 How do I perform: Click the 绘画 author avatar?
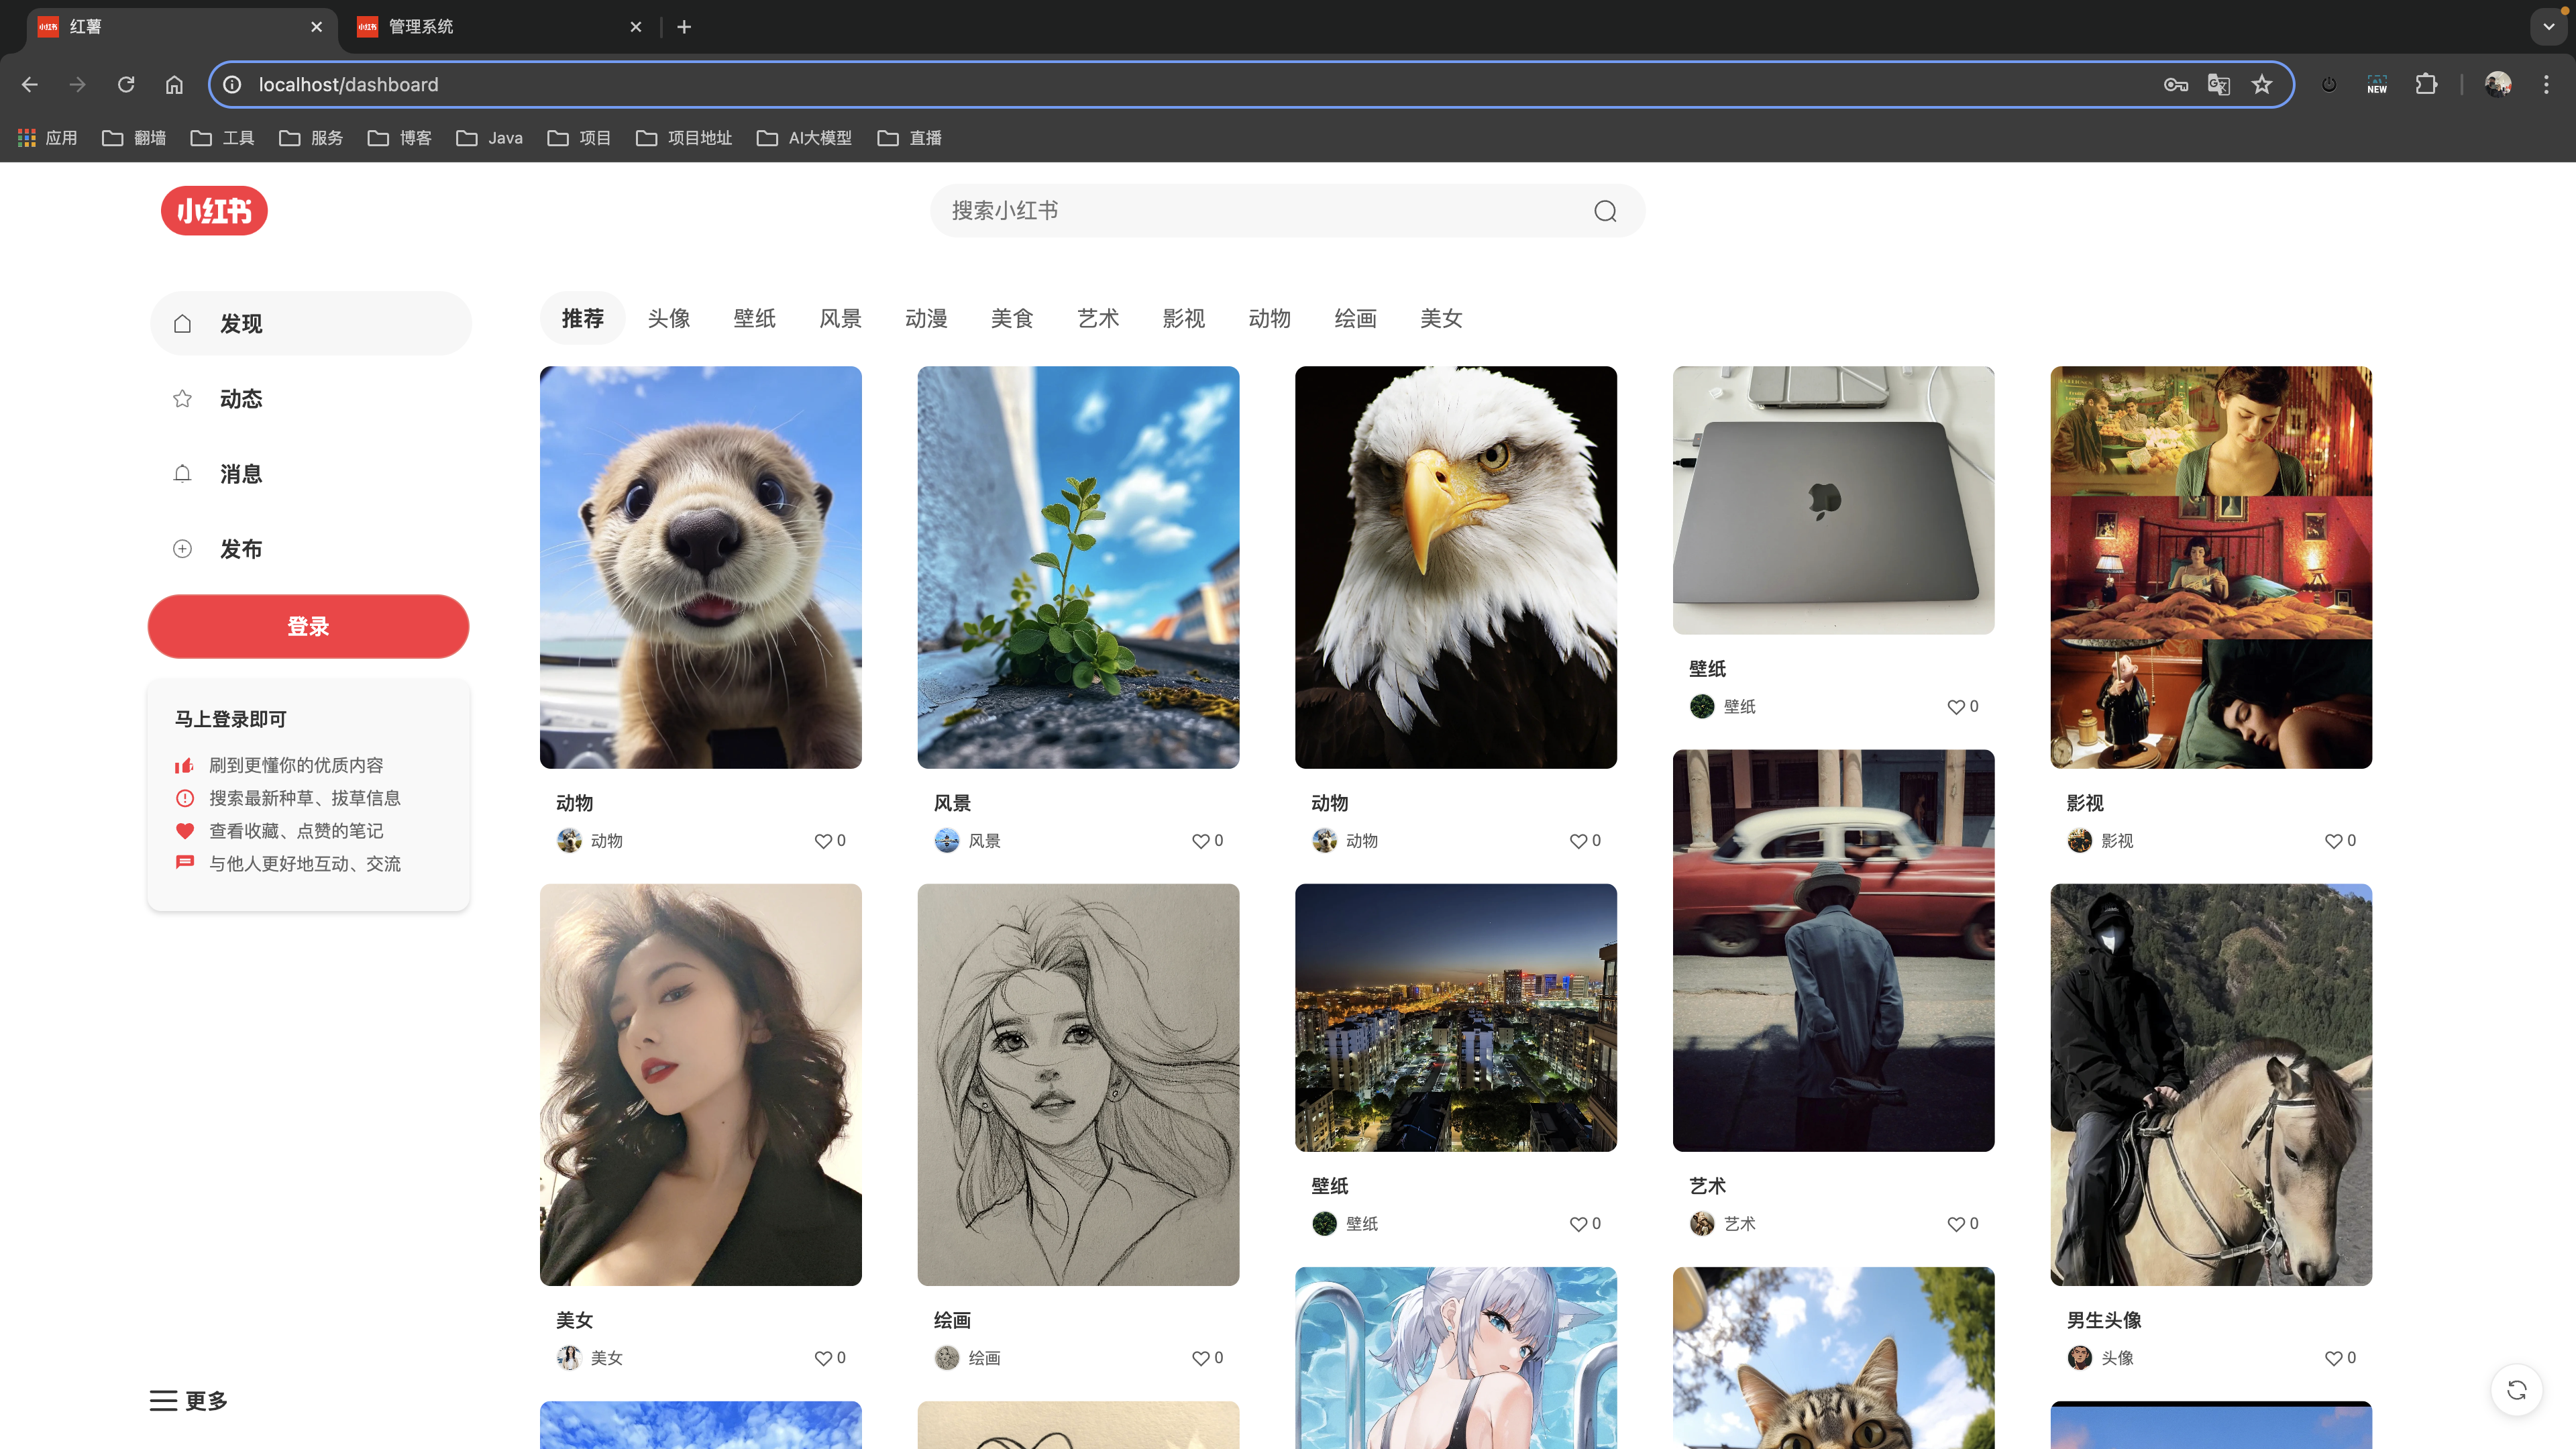tap(947, 1358)
